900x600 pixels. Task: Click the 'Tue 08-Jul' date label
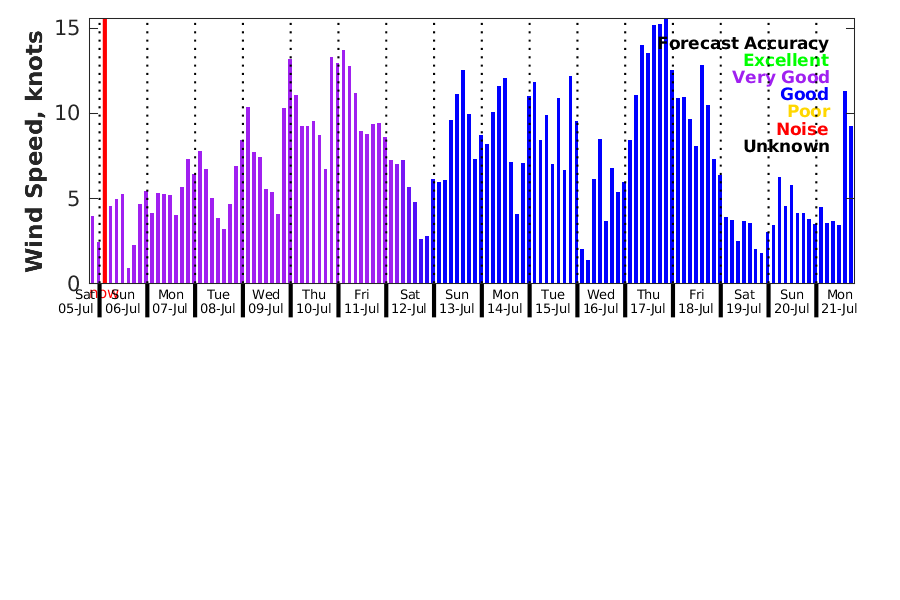point(218,302)
